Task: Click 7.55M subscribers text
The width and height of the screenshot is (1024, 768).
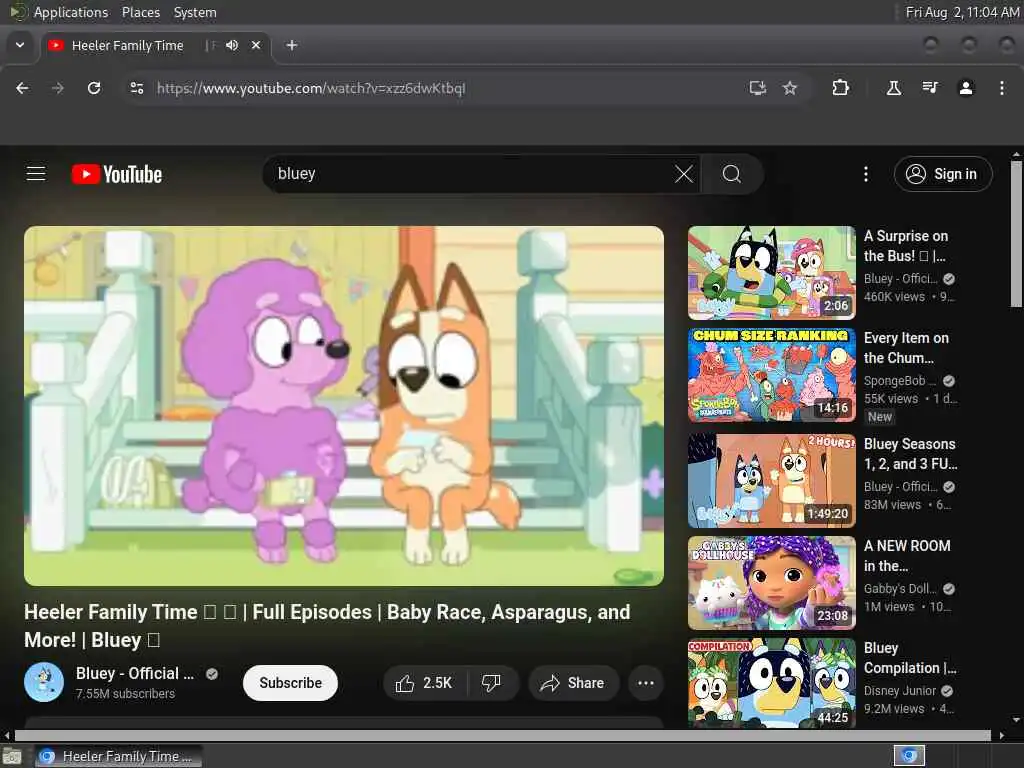Action: pos(125,694)
